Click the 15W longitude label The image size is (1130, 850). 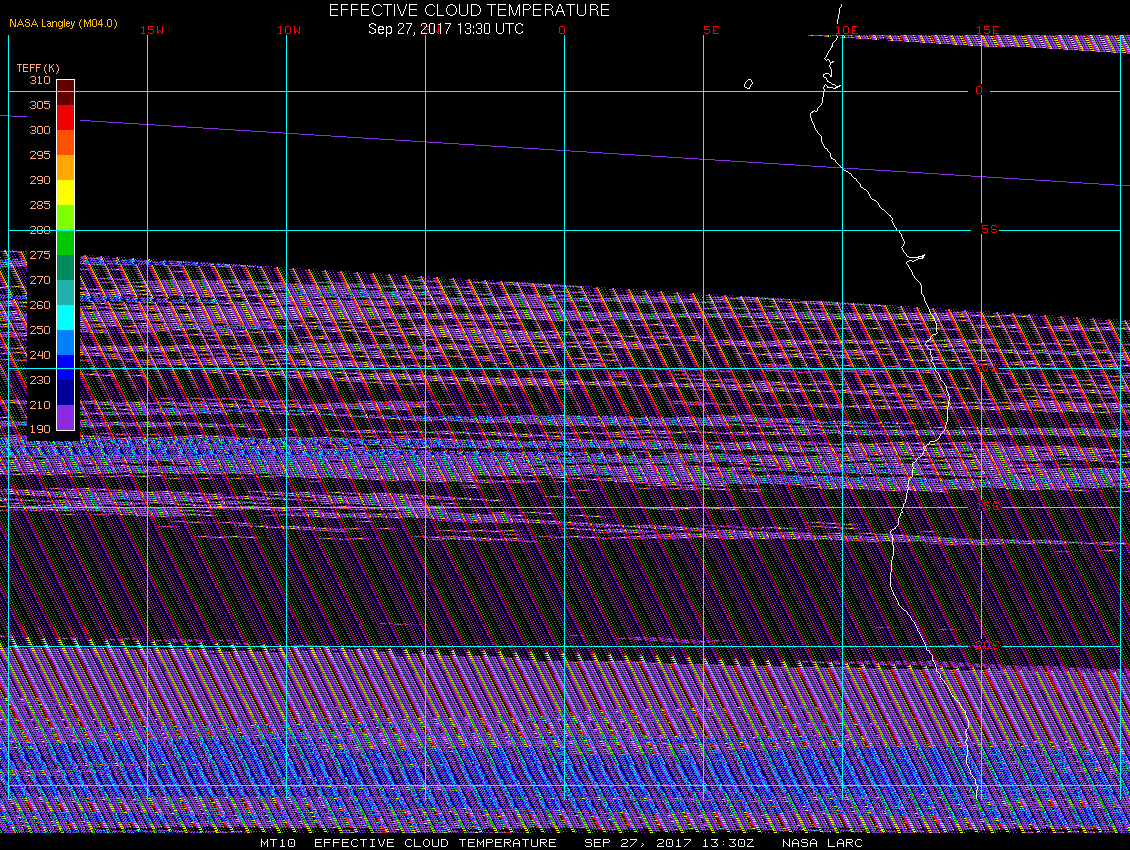coord(152,30)
